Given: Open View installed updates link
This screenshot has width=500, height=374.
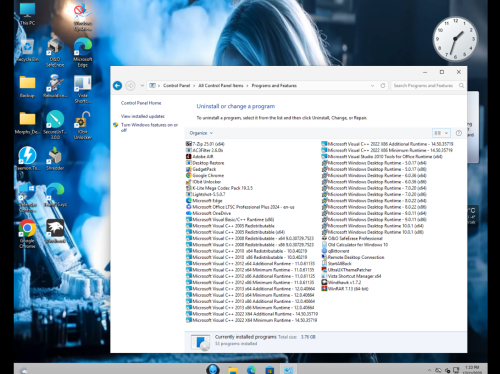Looking at the screenshot, I should [143, 116].
